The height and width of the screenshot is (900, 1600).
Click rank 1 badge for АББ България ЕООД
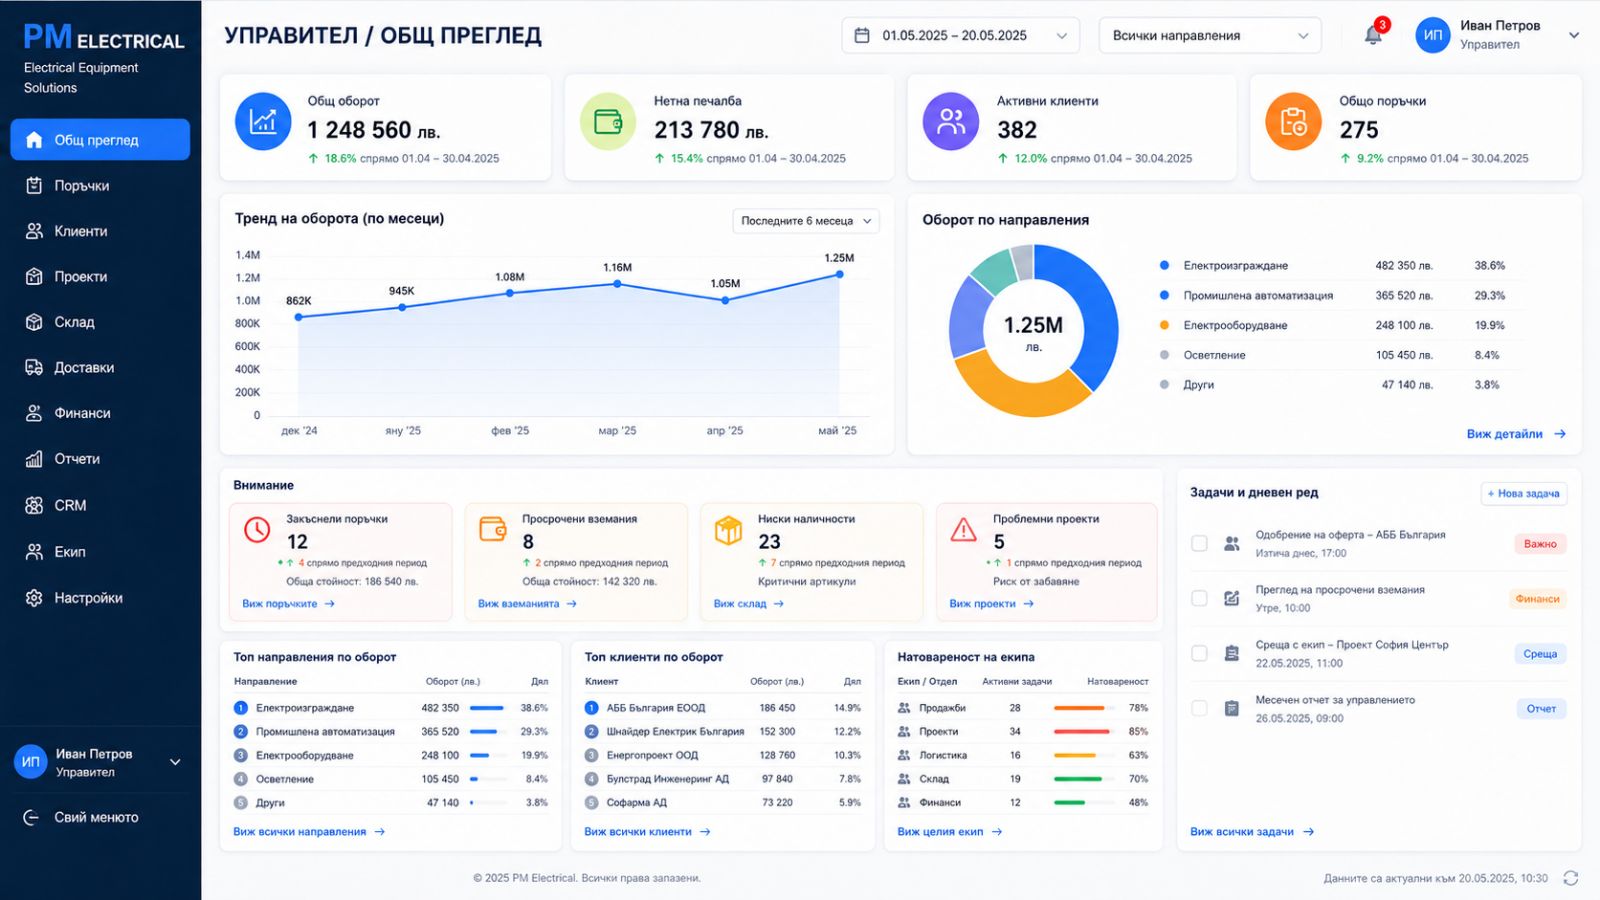point(591,708)
